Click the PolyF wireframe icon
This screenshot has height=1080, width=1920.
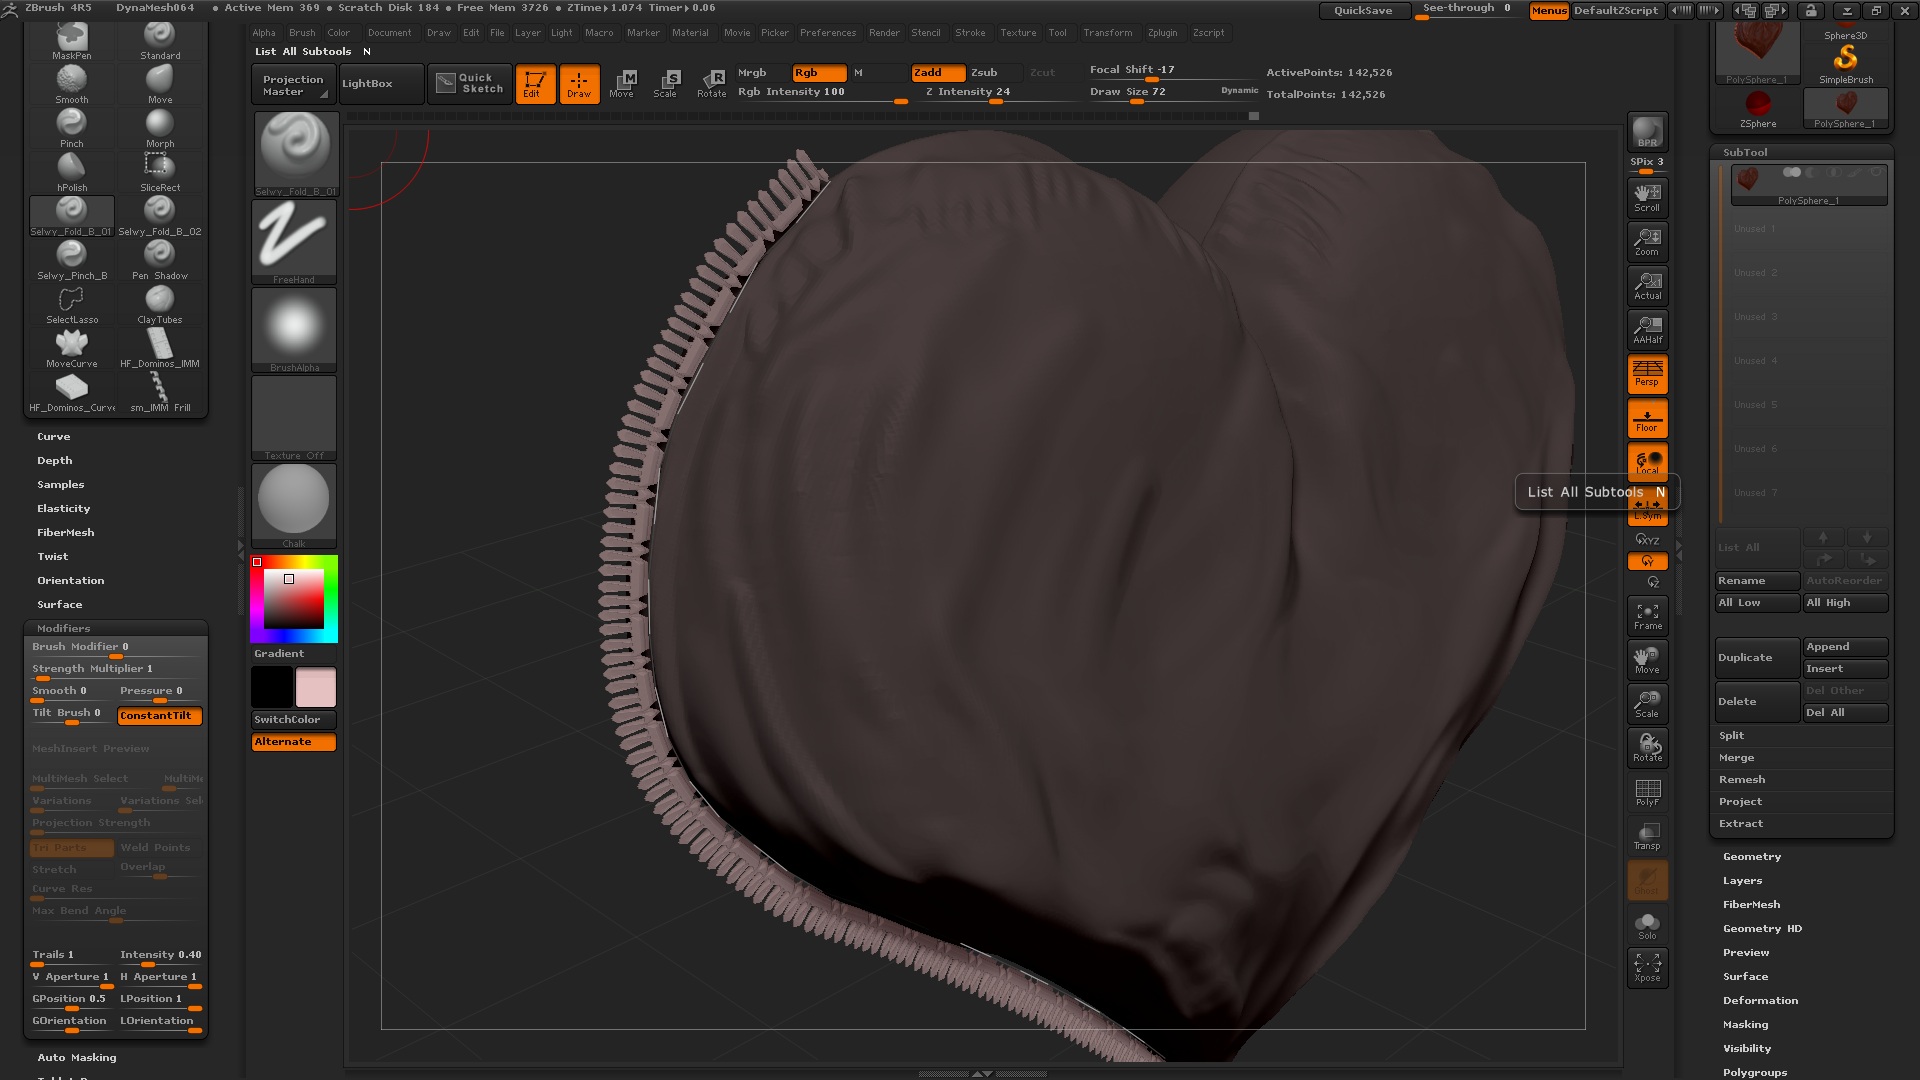click(x=1647, y=792)
